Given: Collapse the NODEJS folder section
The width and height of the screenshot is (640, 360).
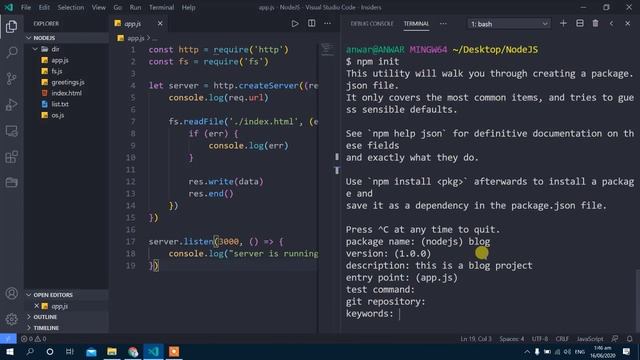Looking at the screenshot, I should [x=67, y=38].
